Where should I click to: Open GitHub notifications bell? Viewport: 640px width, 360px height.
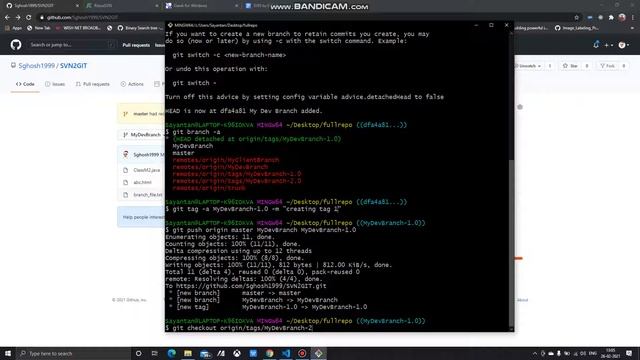pos(596,45)
